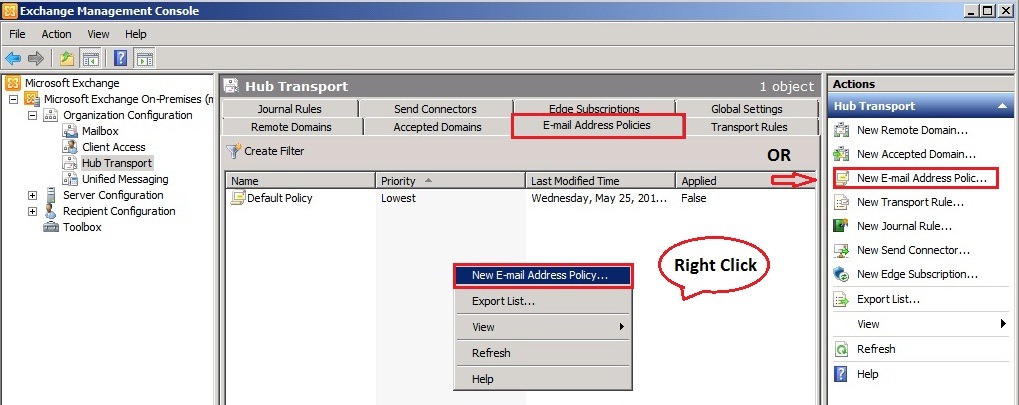Screen dimensions: 1019x405
Task: Click New Send Connector action link
Action: tap(913, 250)
